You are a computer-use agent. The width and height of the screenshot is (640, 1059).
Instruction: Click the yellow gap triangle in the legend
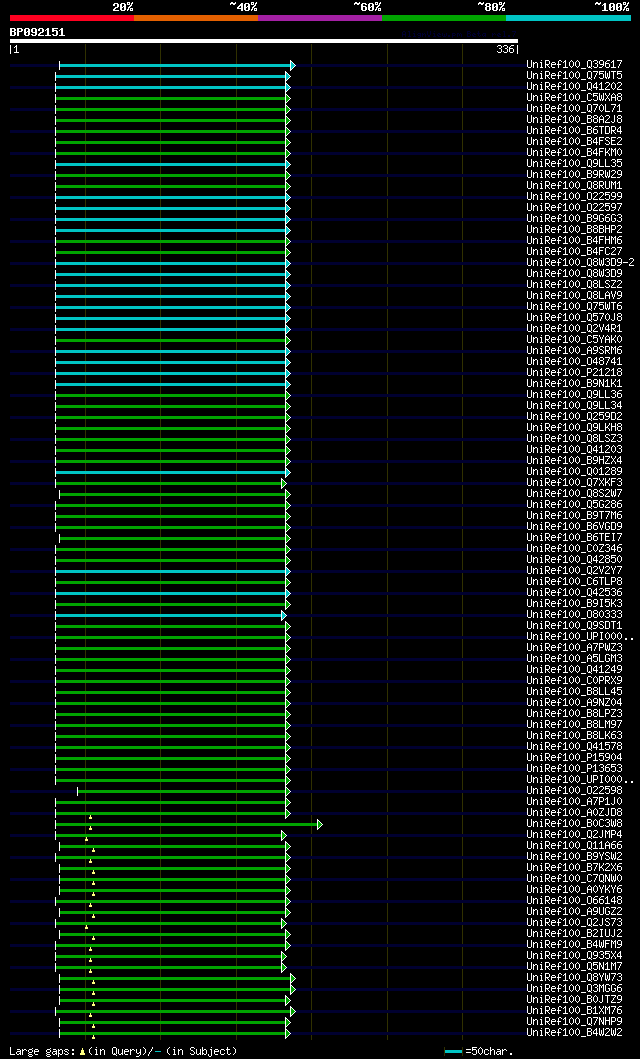click(82, 1052)
